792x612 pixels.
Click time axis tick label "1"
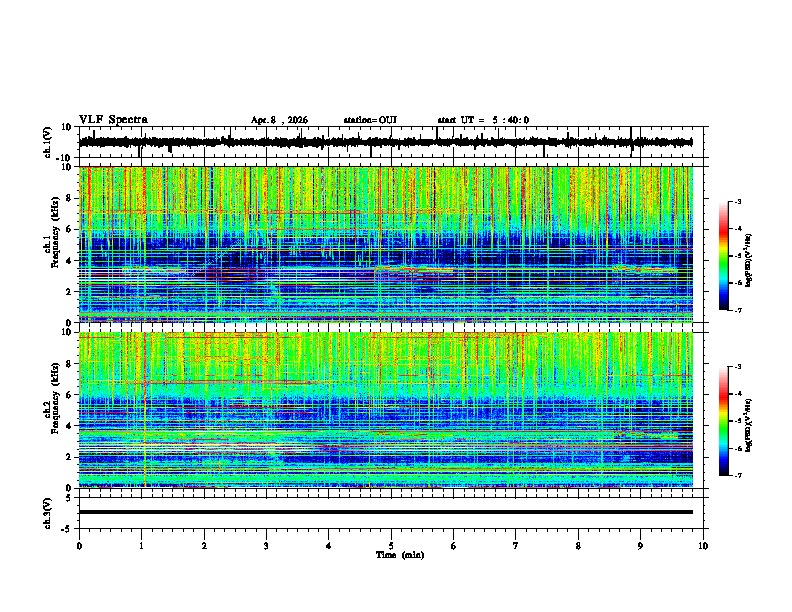[141, 546]
